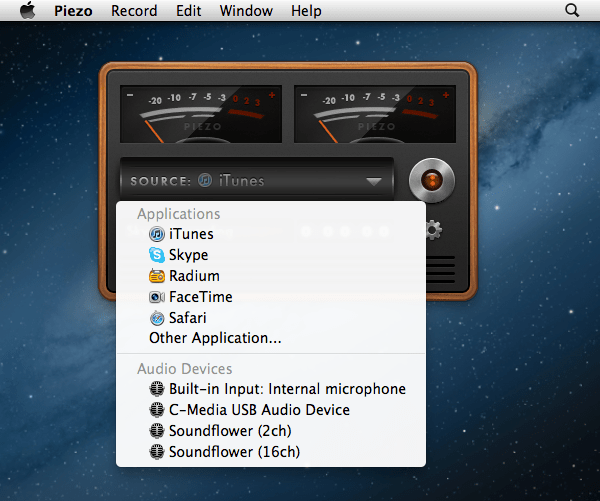The image size is (600, 501).
Task: Choose Skype as audio source
Action: (x=271, y=255)
